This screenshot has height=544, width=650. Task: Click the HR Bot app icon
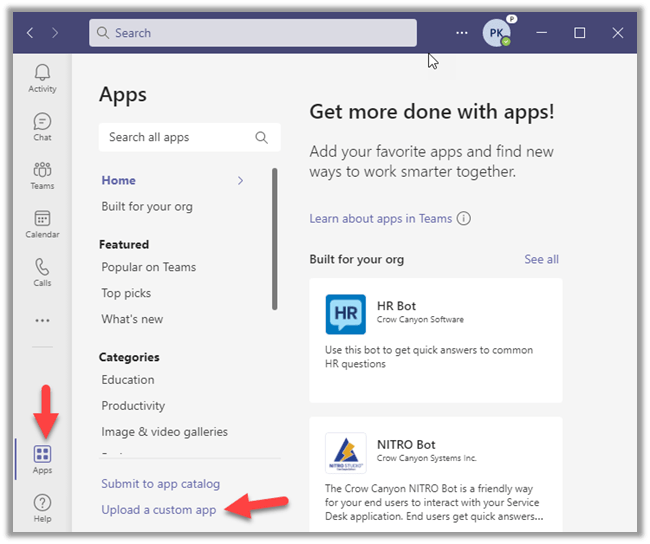coord(345,314)
